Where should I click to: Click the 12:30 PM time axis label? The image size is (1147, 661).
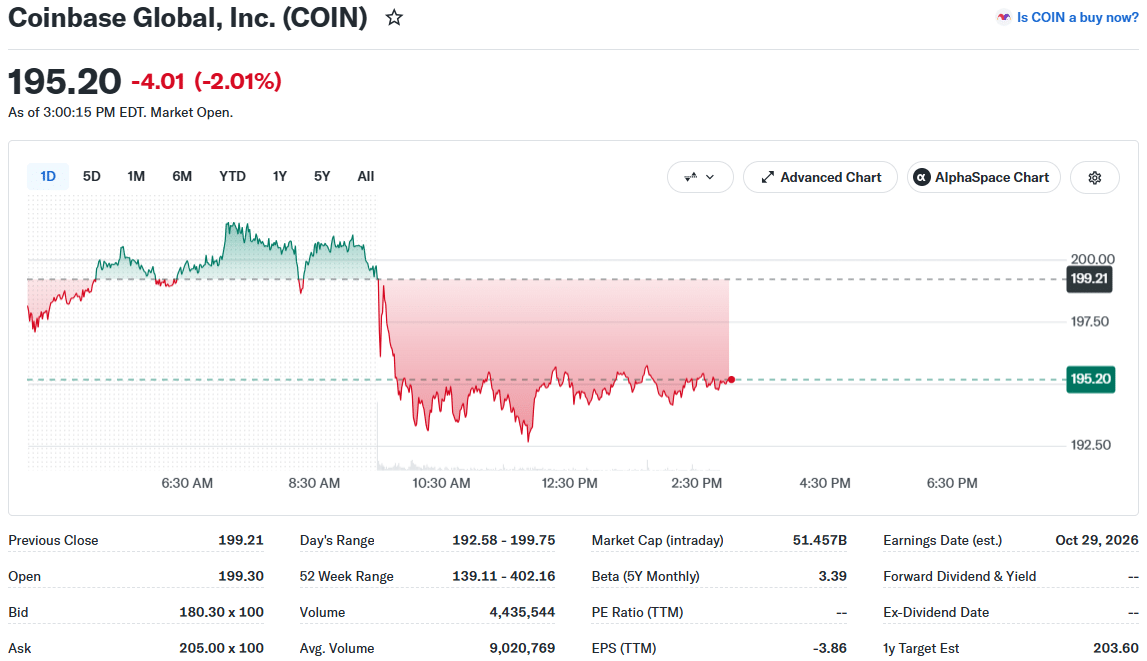click(569, 483)
